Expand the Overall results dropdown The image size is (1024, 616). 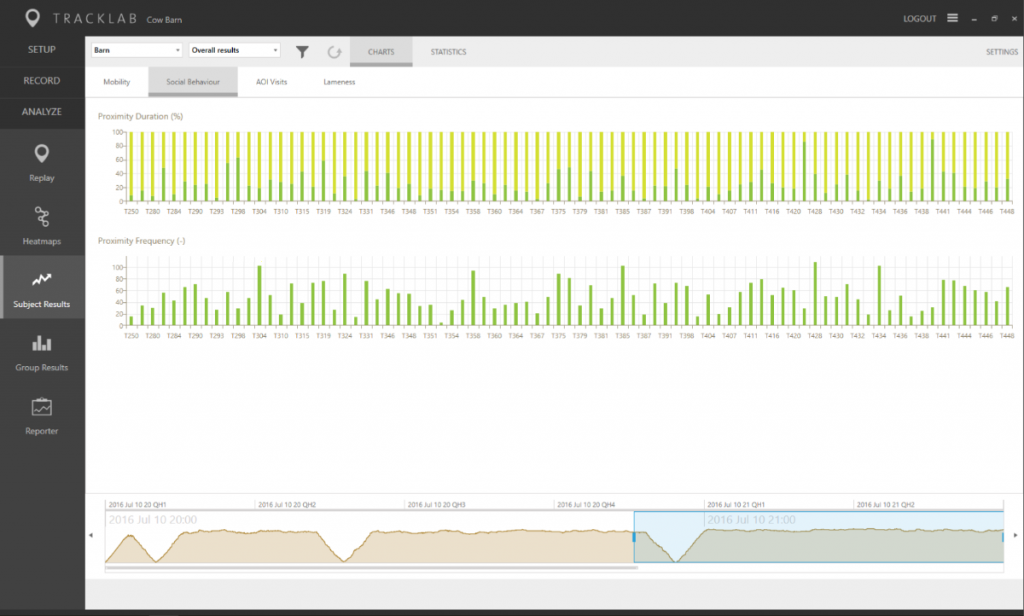click(234, 49)
